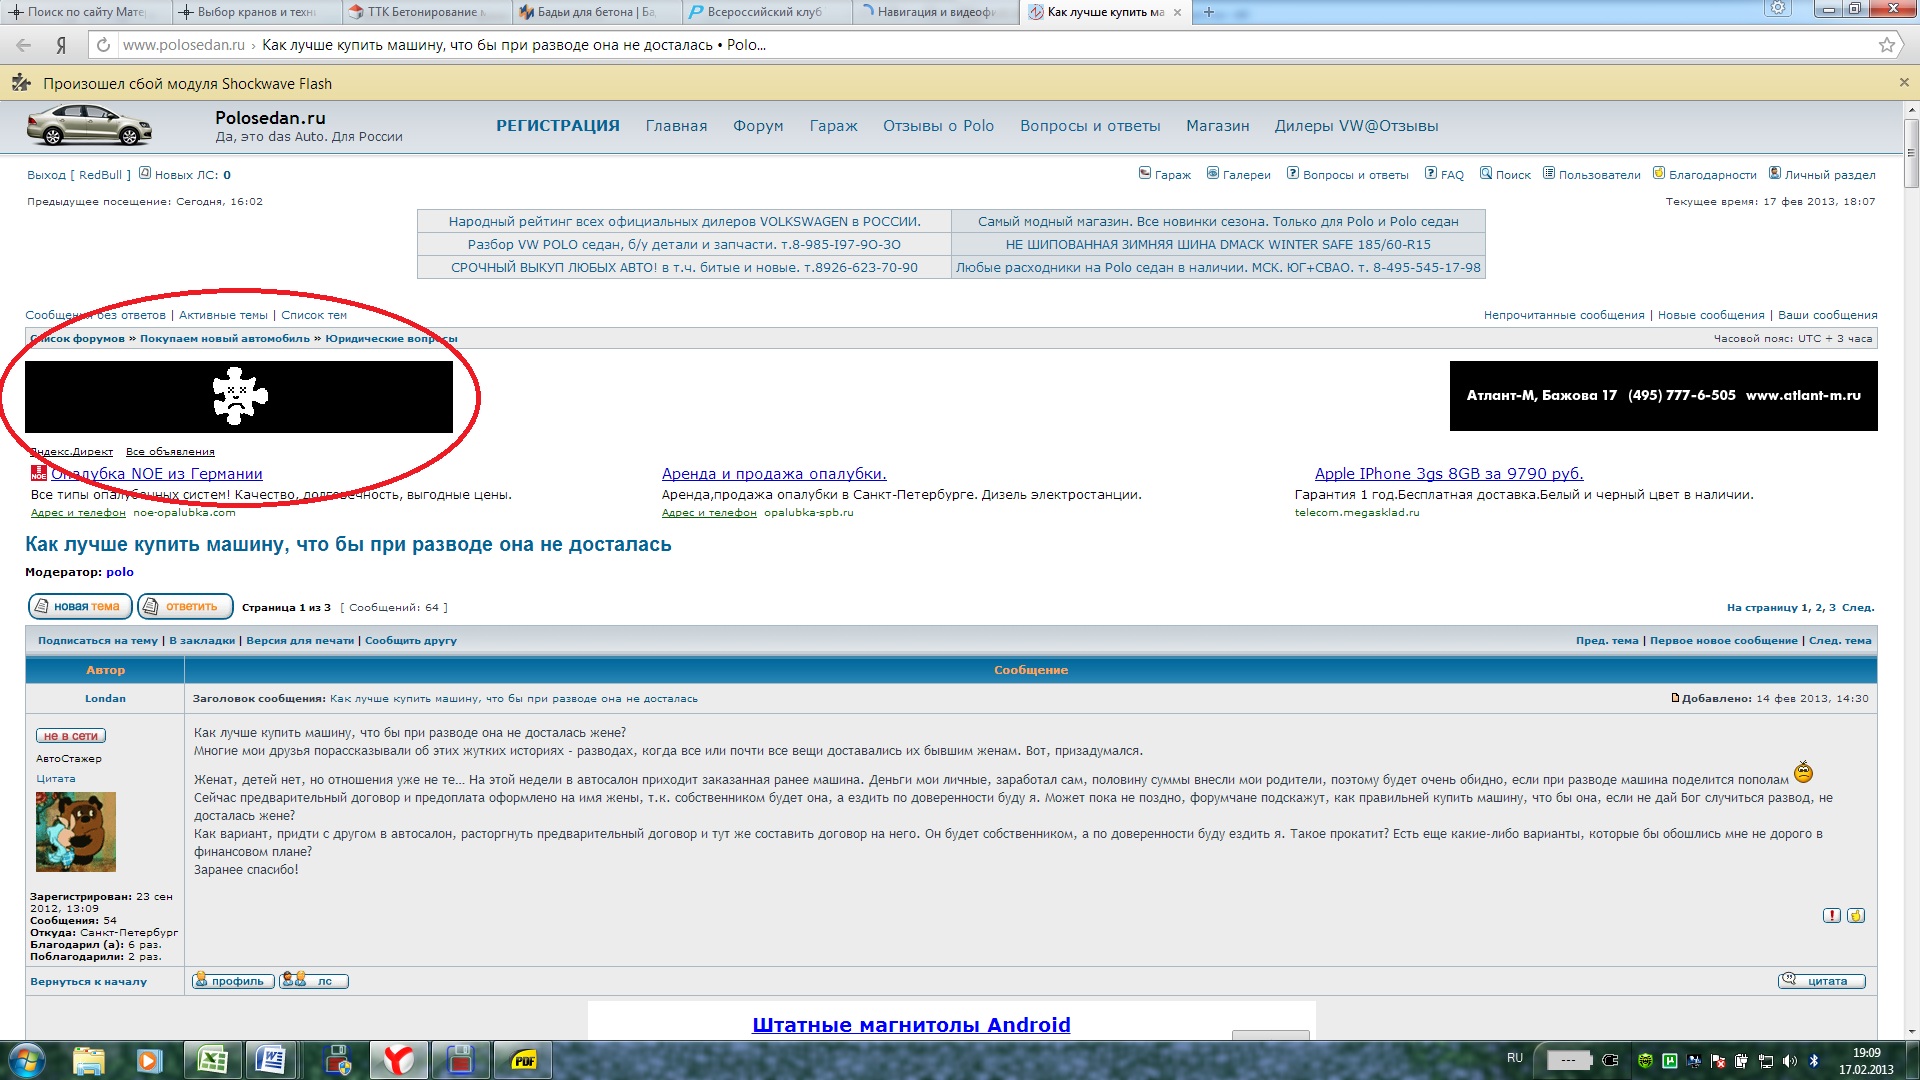Click the thank-you thumbs icon on post

[1856, 915]
